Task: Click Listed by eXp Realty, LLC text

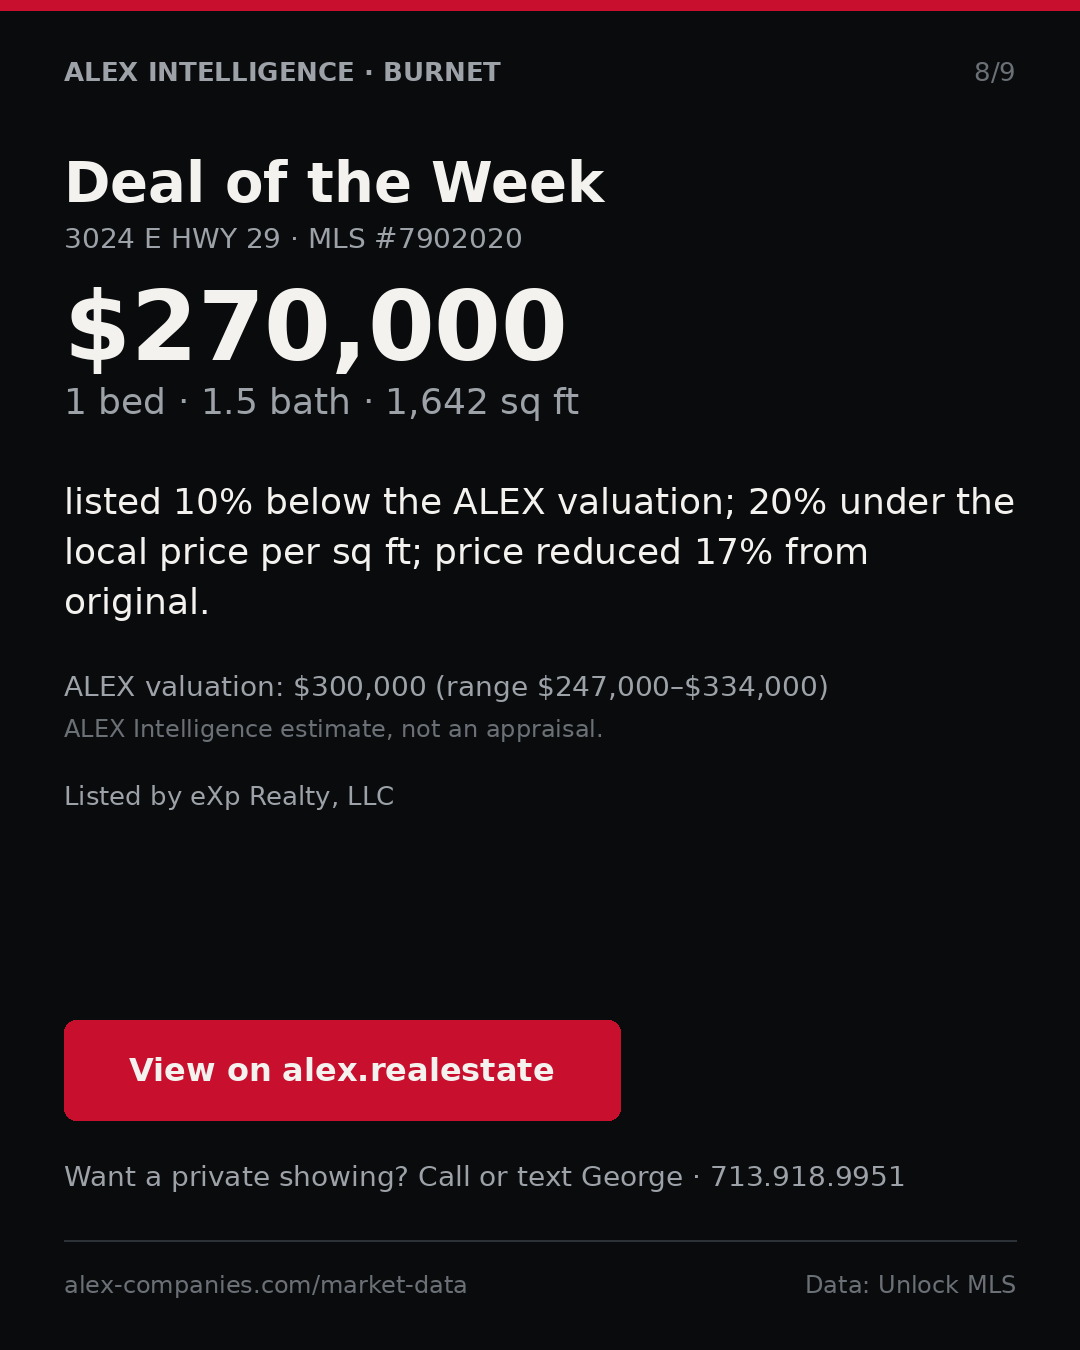Action: click(x=229, y=797)
